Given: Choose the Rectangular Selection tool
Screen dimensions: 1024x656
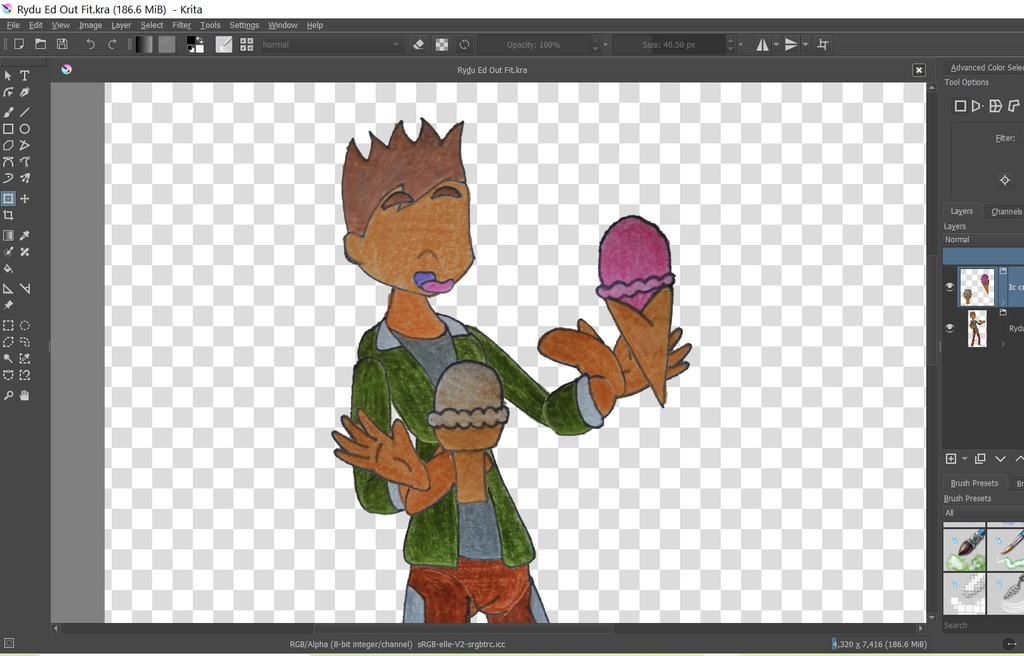Looking at the screenshot, I should click(8, 325).
